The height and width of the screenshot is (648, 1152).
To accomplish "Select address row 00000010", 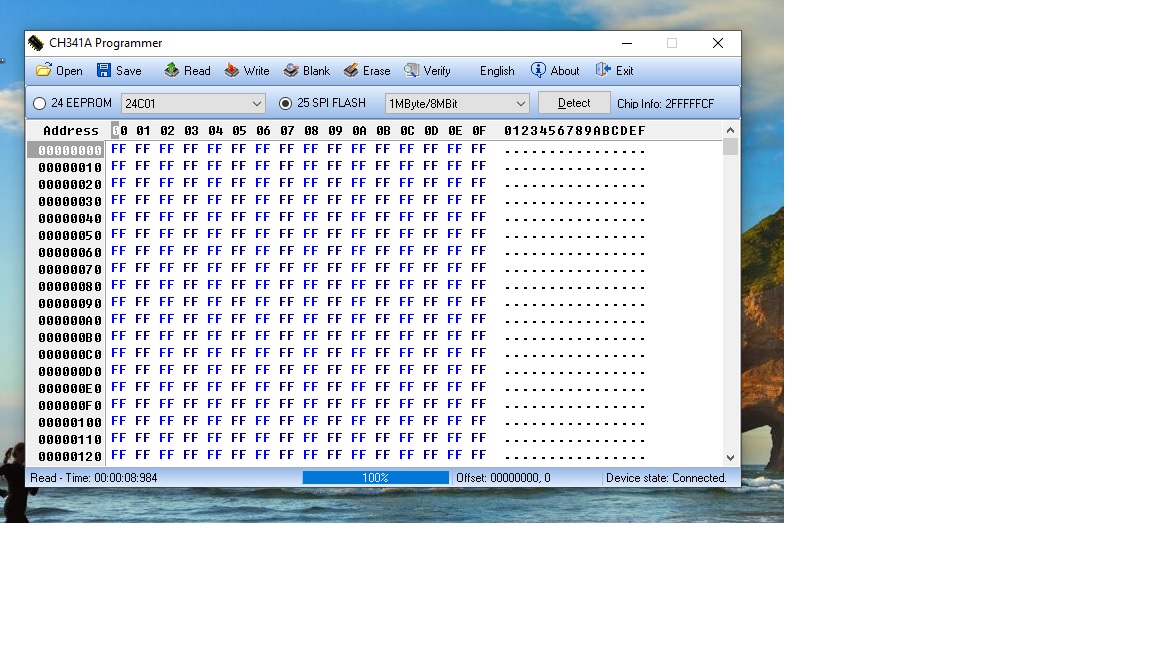I will click(70, 168).
